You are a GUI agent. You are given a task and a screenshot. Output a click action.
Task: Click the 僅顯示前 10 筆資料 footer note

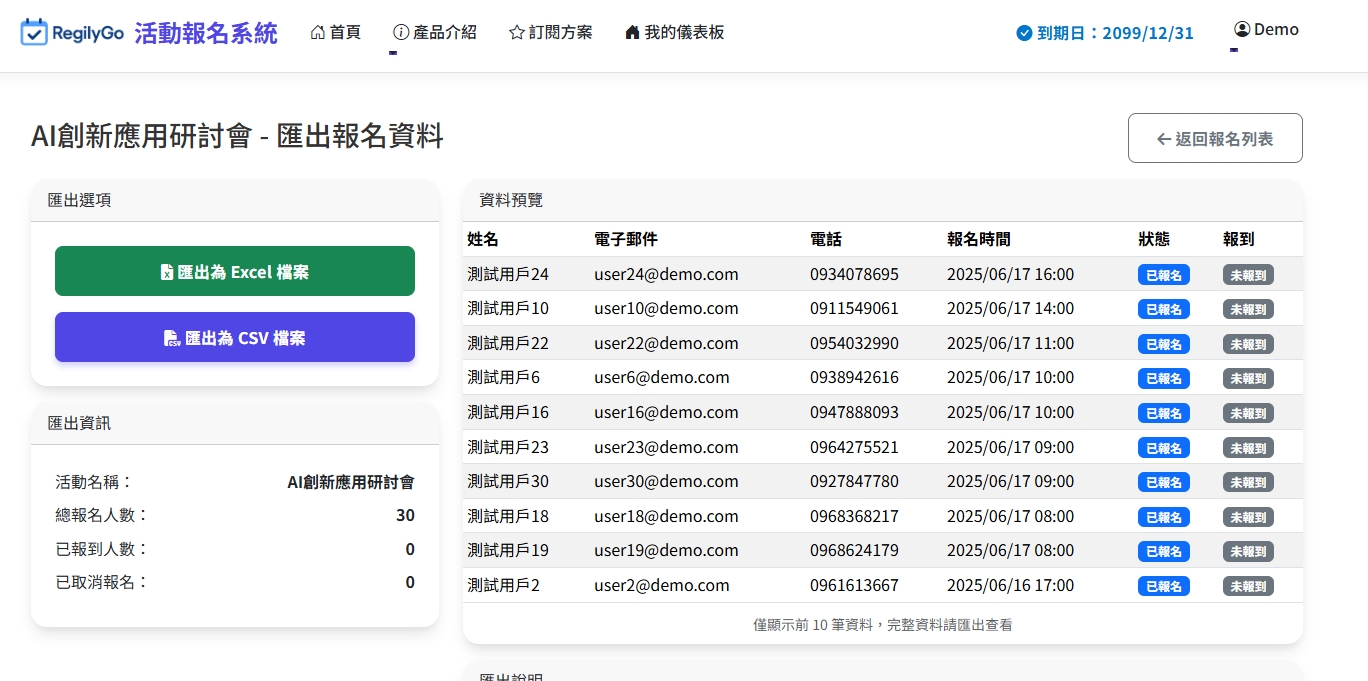pos(883,624)
